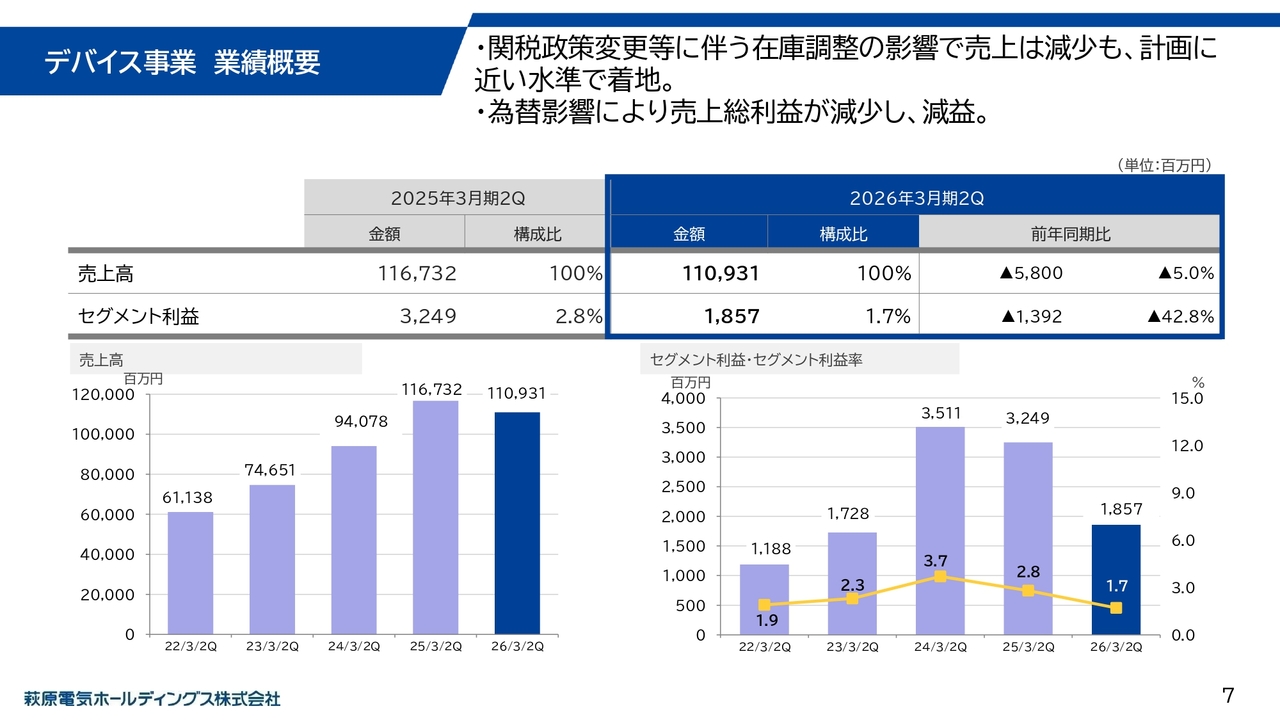The height and width of the screenshot is (720, 1280).
Task: Click the 前年同期比 column header
Action: 1070,235
